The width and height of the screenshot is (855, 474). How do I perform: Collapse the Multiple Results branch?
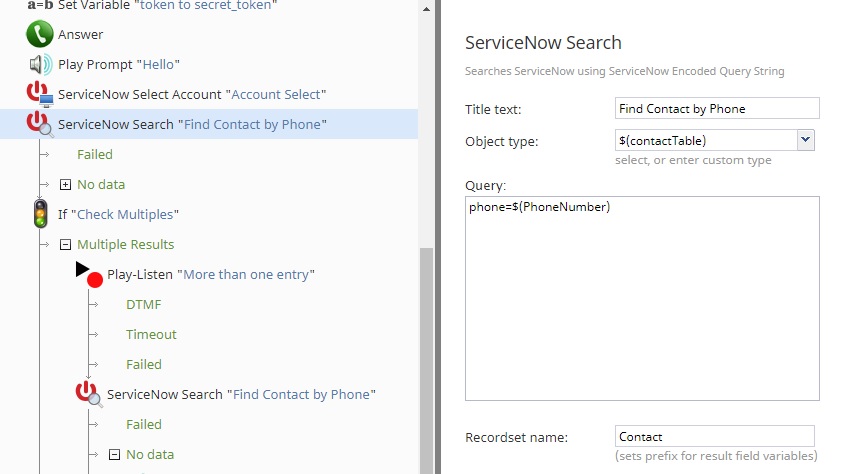tap(65, 244)
